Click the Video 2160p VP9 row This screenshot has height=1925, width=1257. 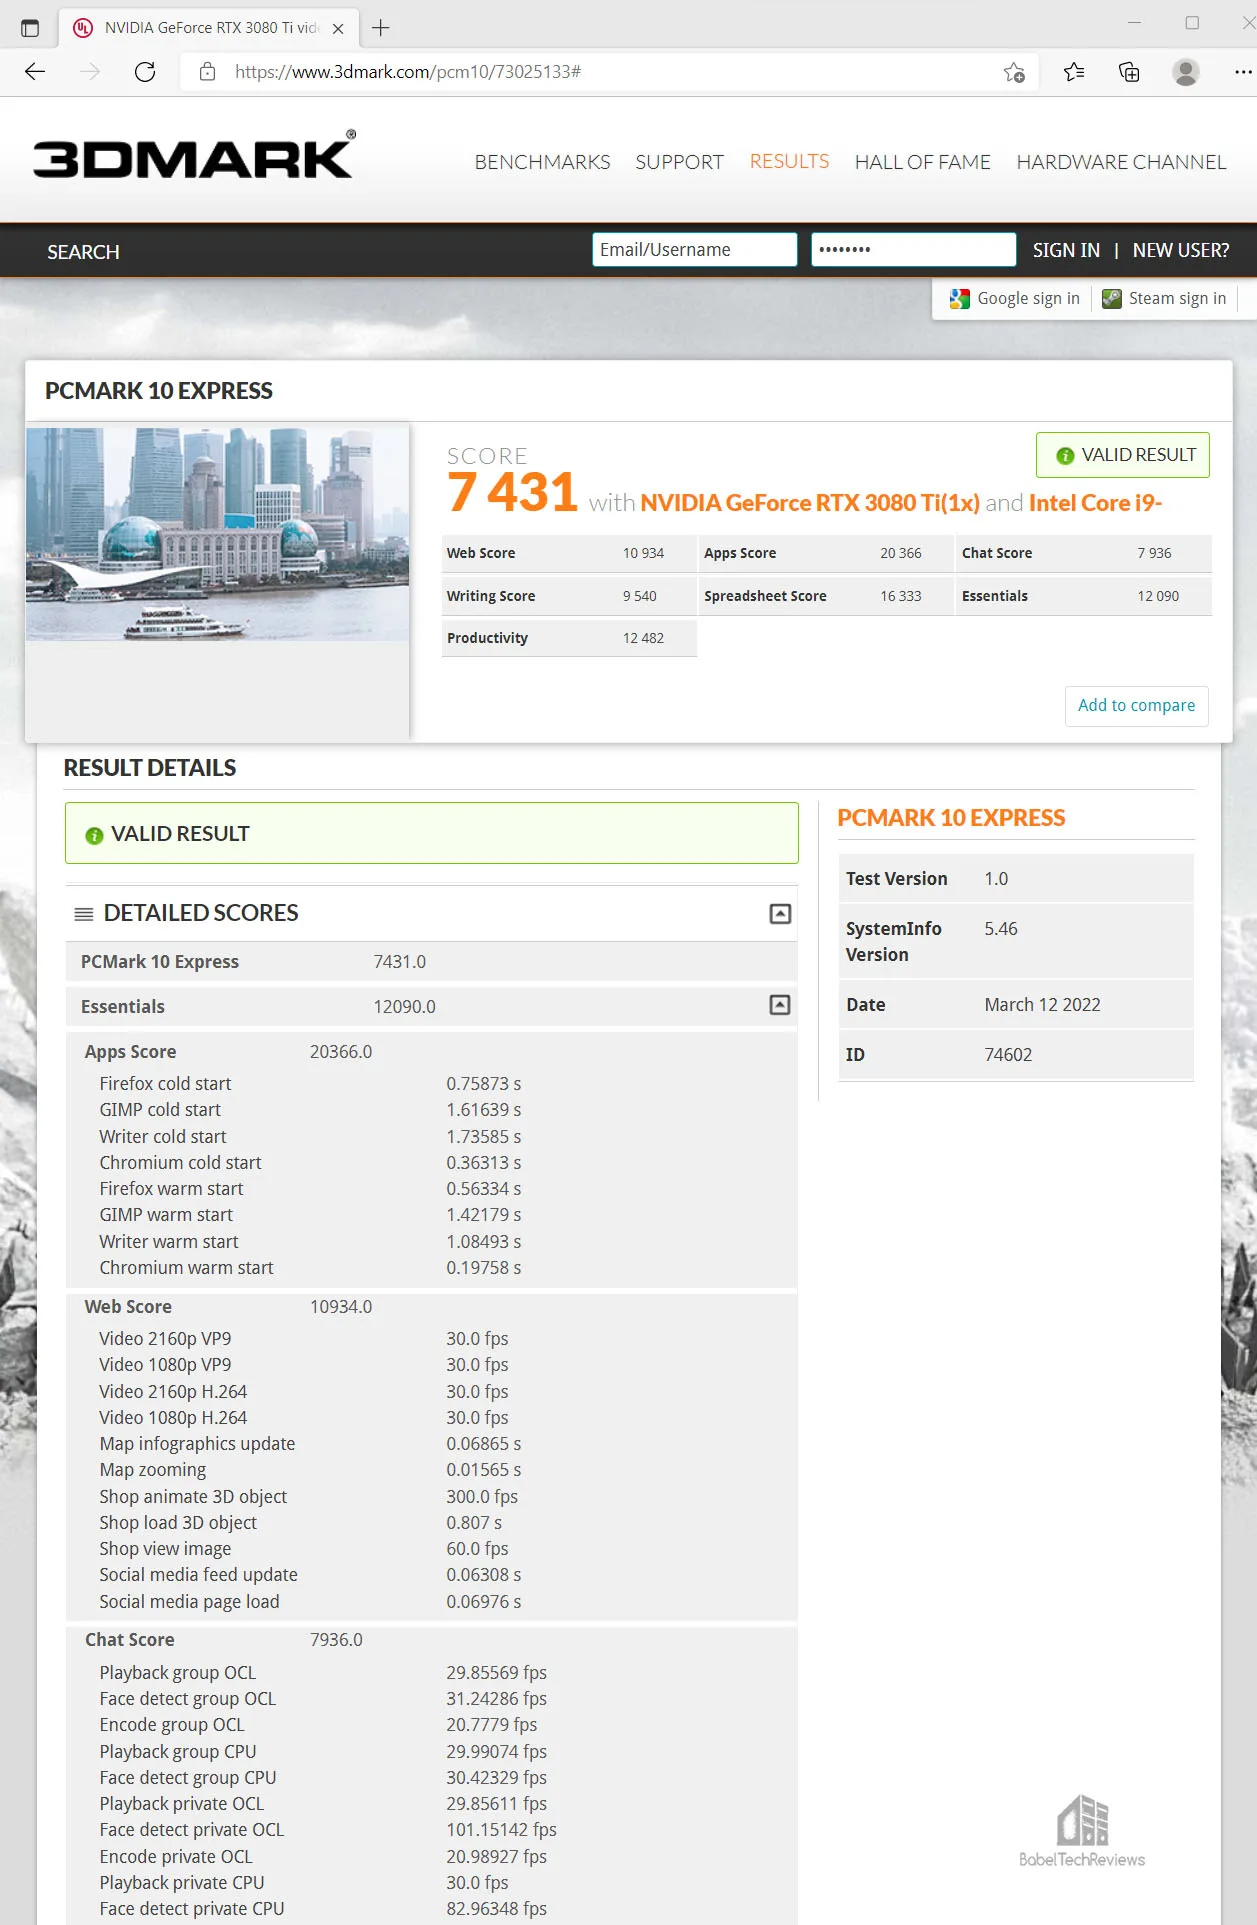click(431, 1338)
